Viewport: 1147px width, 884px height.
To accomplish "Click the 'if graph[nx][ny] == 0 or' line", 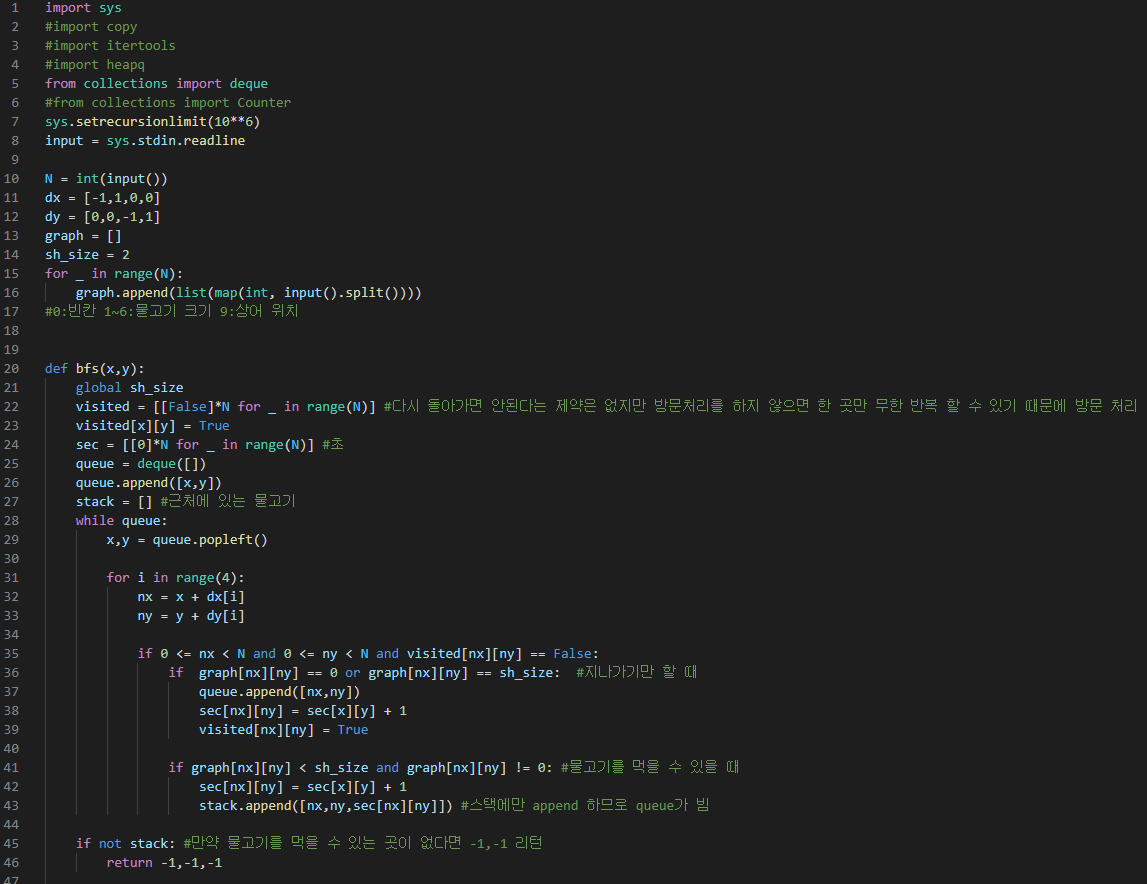I will 433,673.
